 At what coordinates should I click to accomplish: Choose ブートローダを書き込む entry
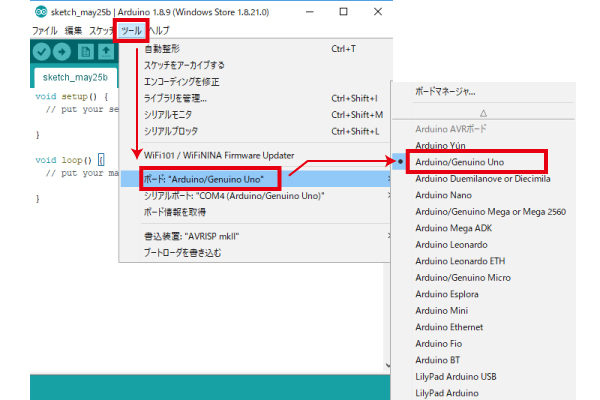(x=256, y=253)
